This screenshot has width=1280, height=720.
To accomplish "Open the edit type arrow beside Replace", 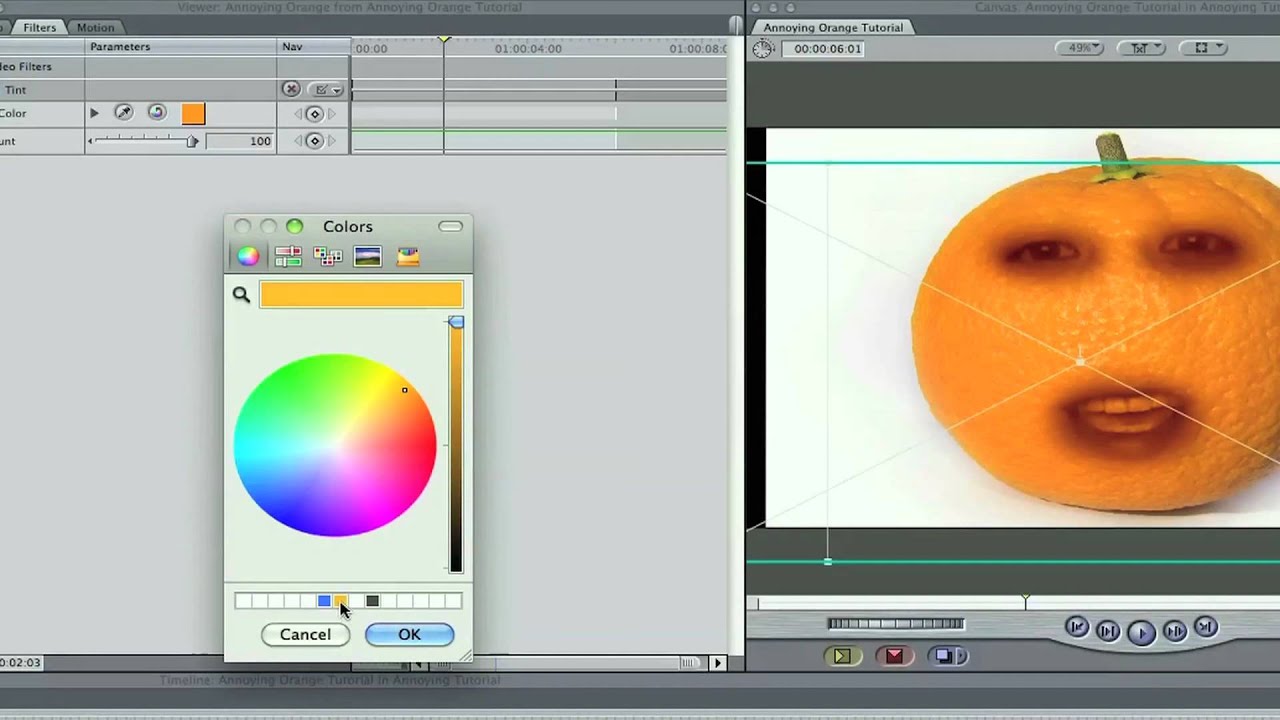I will [x=961, y=656].
